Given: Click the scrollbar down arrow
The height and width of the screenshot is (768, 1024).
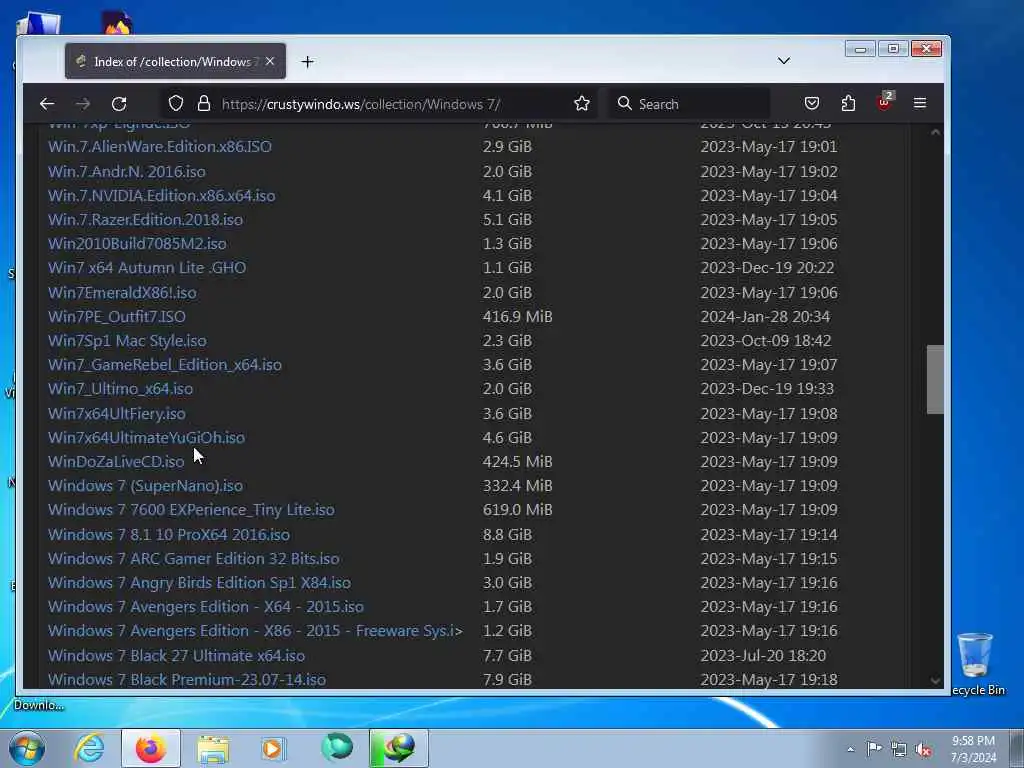Looking at the screenshot, I should 935,680.
